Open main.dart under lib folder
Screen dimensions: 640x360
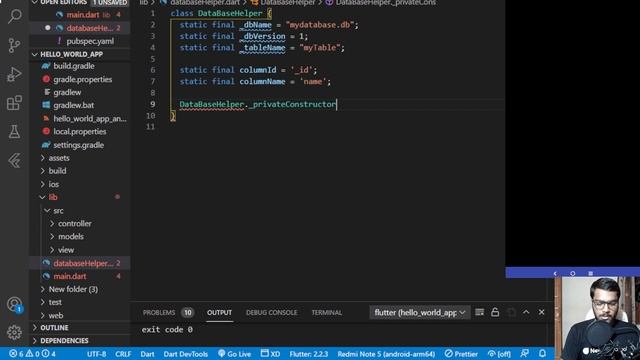pos(70,276)
